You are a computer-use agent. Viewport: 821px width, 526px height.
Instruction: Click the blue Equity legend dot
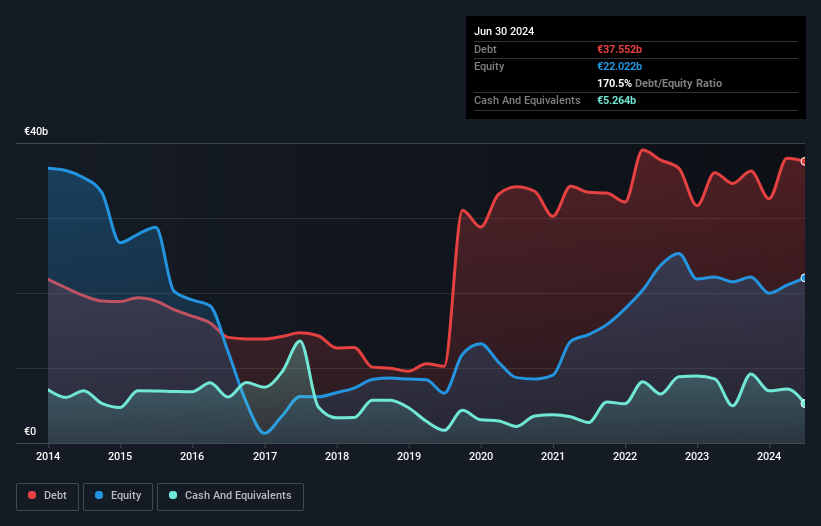pos(99,495)
